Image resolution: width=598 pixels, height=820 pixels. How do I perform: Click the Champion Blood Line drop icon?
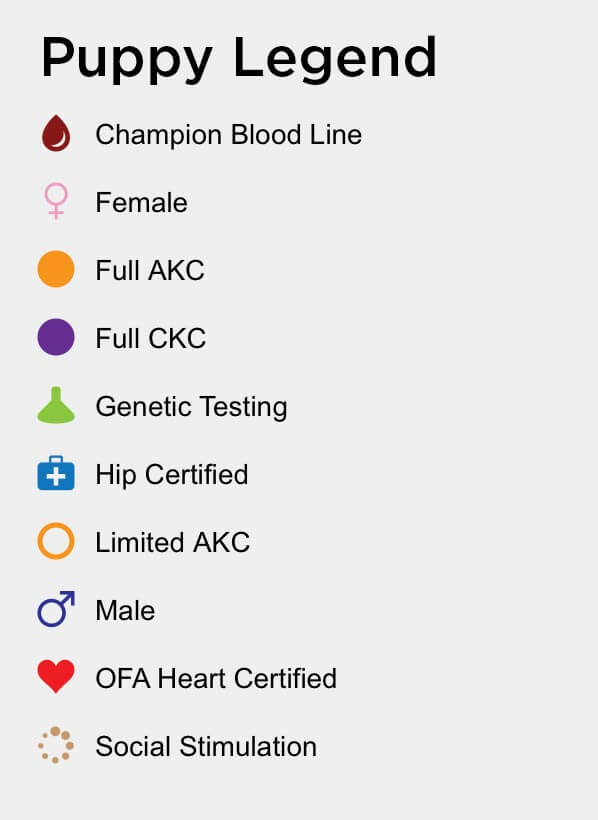(x=56, y=133)
